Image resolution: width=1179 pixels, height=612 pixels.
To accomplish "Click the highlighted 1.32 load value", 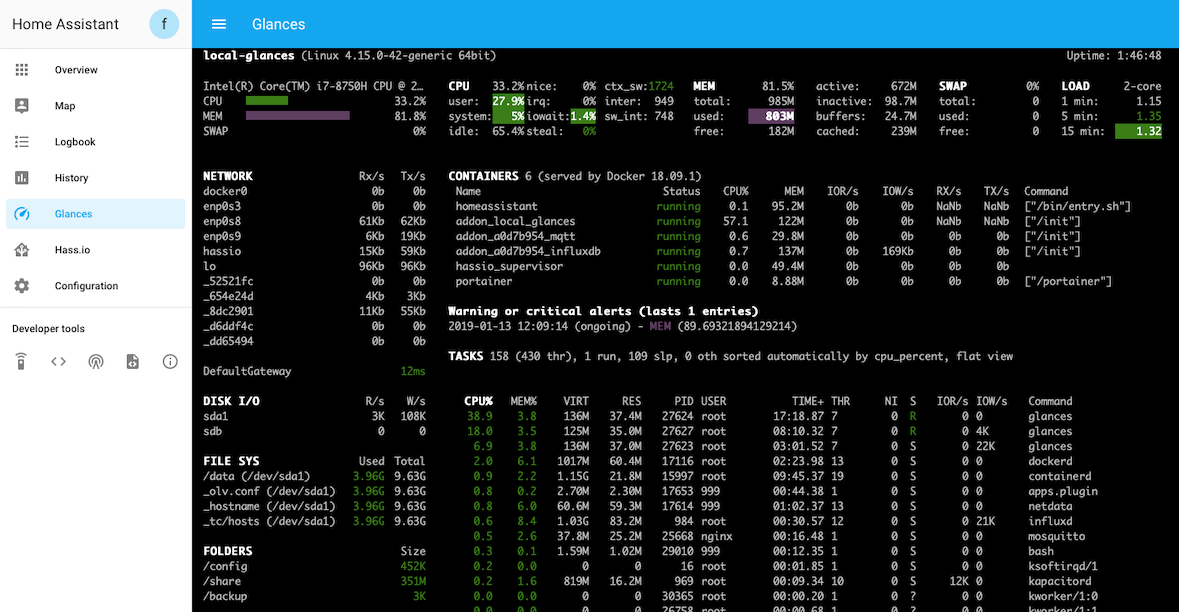I will coord(1138,131).
